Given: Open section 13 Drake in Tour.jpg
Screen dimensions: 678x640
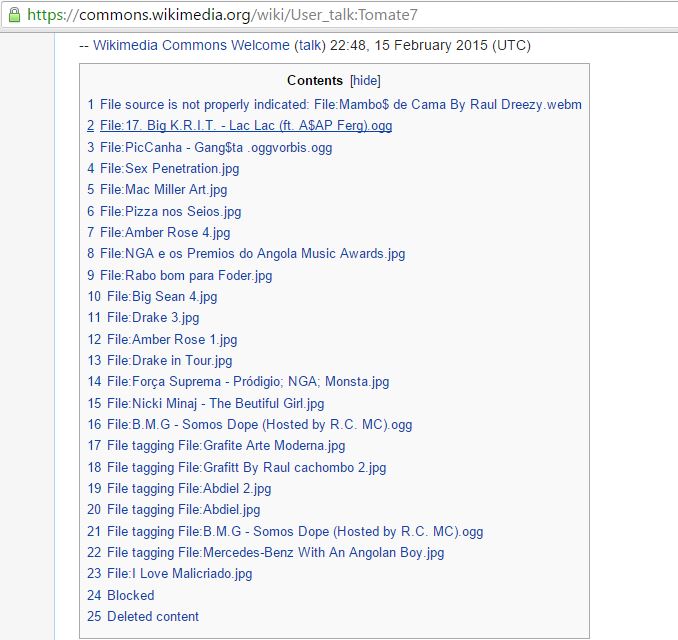Looking at the screenshot, I should 160,361.
